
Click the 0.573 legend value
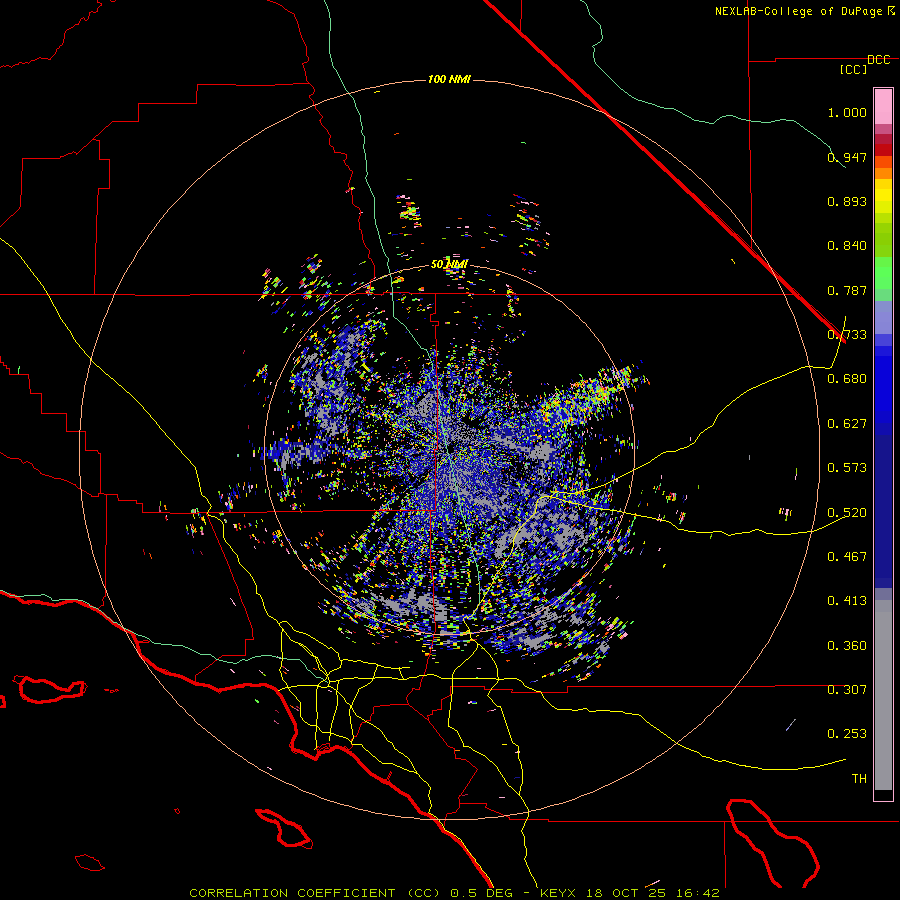point(847,468)
